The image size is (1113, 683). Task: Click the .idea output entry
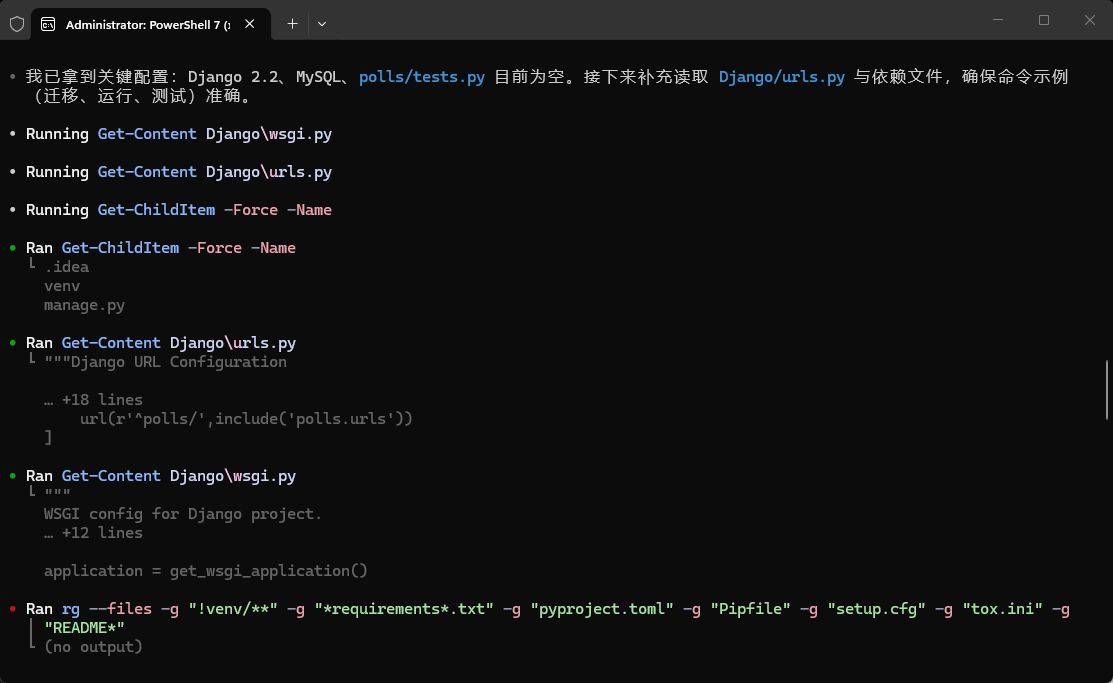67,267
